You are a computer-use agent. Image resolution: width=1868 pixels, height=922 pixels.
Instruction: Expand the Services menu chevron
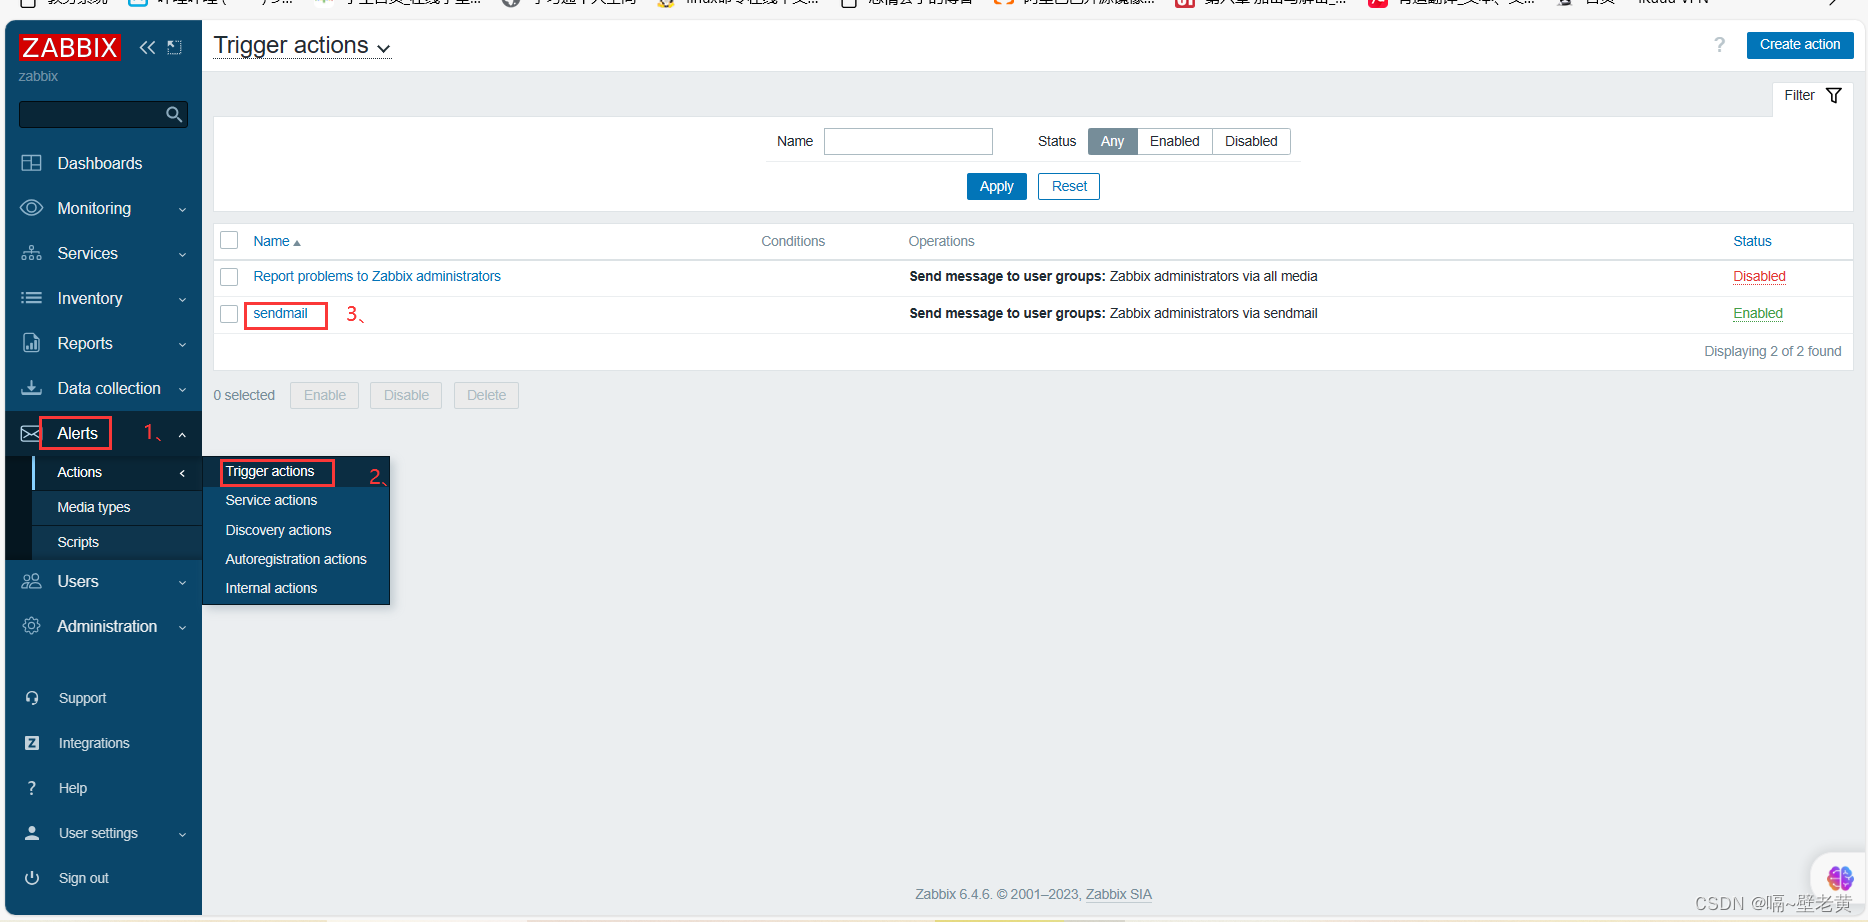coord(182,254)
